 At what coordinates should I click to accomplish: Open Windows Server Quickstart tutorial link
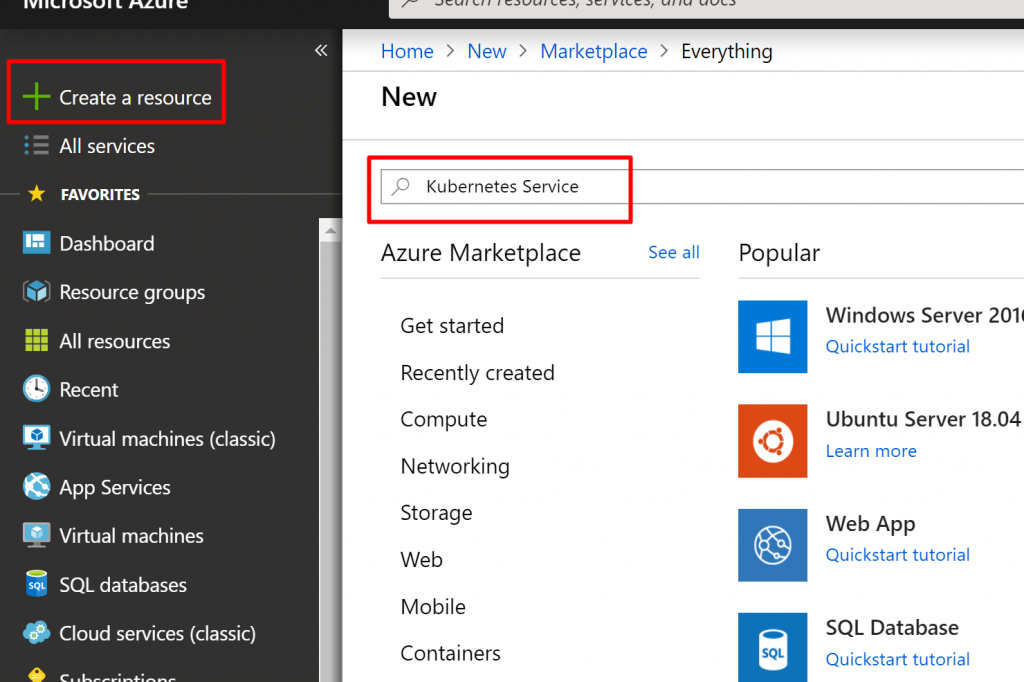(897, 346)
